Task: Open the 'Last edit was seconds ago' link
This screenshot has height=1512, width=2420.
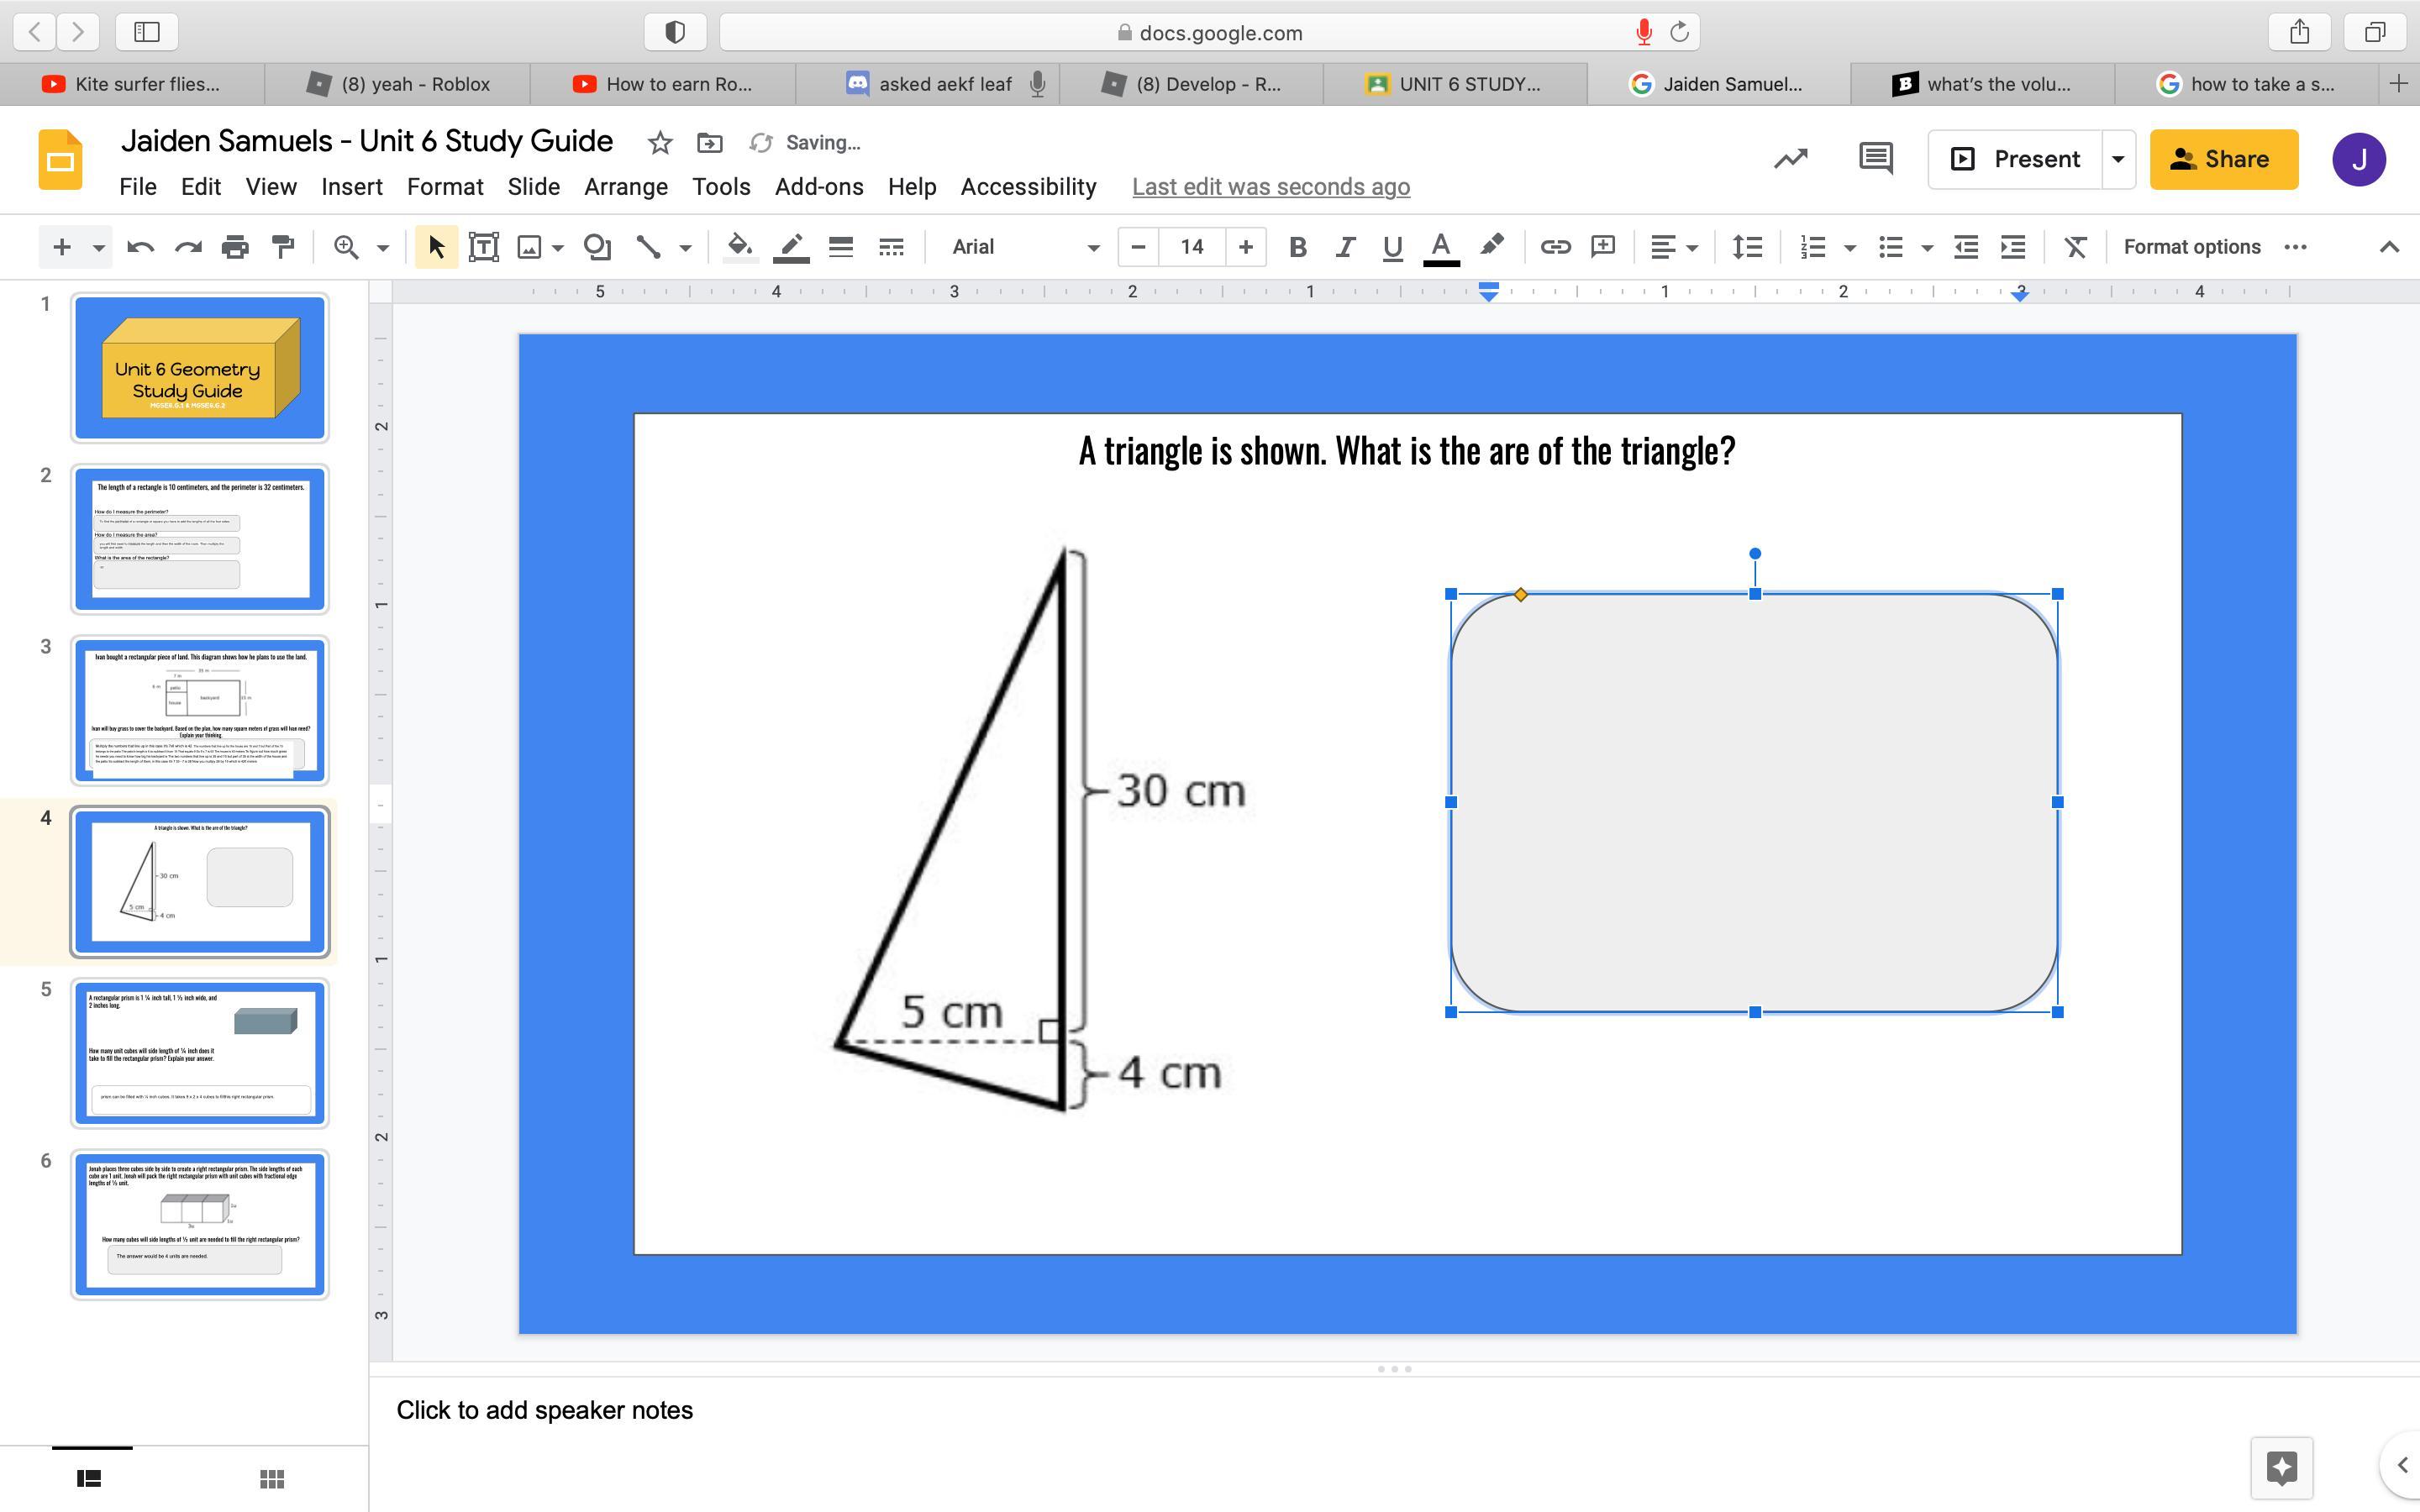Action: (x=1270, y=187)
